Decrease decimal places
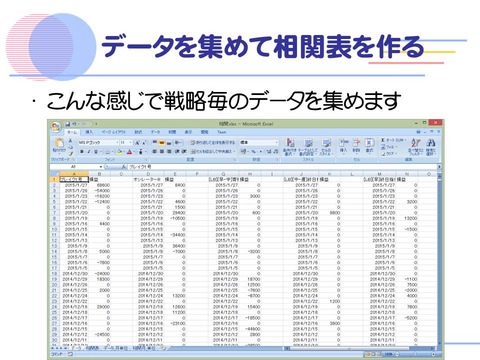480x360 pixels. pyautogui.click(x=276, y=152)
